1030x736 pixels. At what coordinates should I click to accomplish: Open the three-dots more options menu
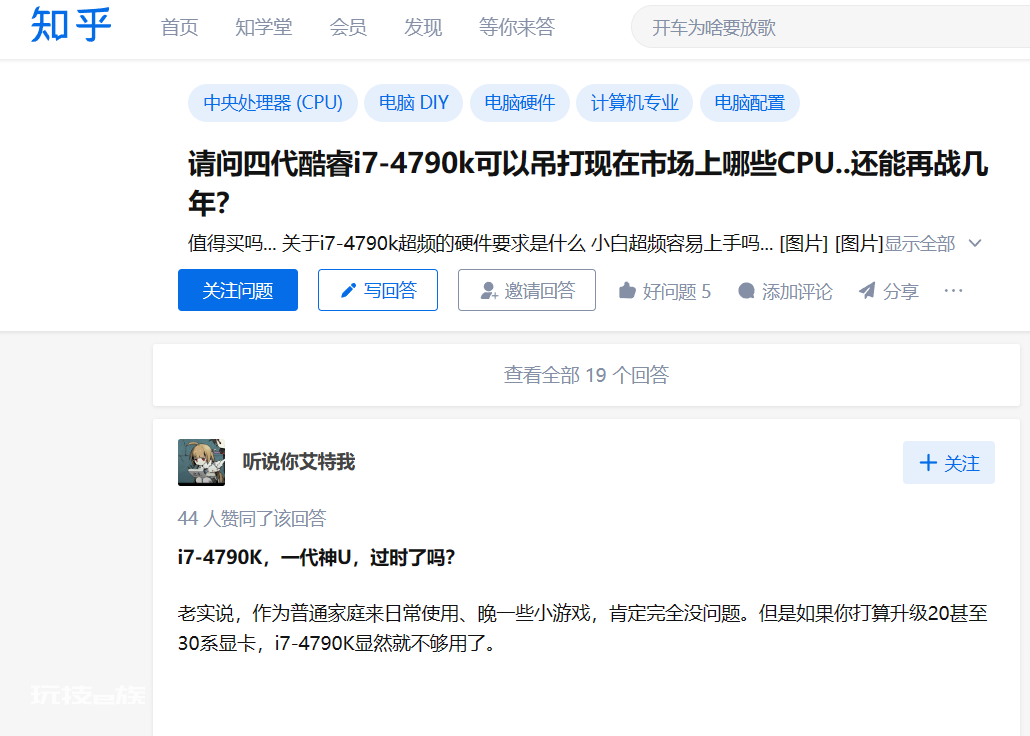(x=953, y=290)
